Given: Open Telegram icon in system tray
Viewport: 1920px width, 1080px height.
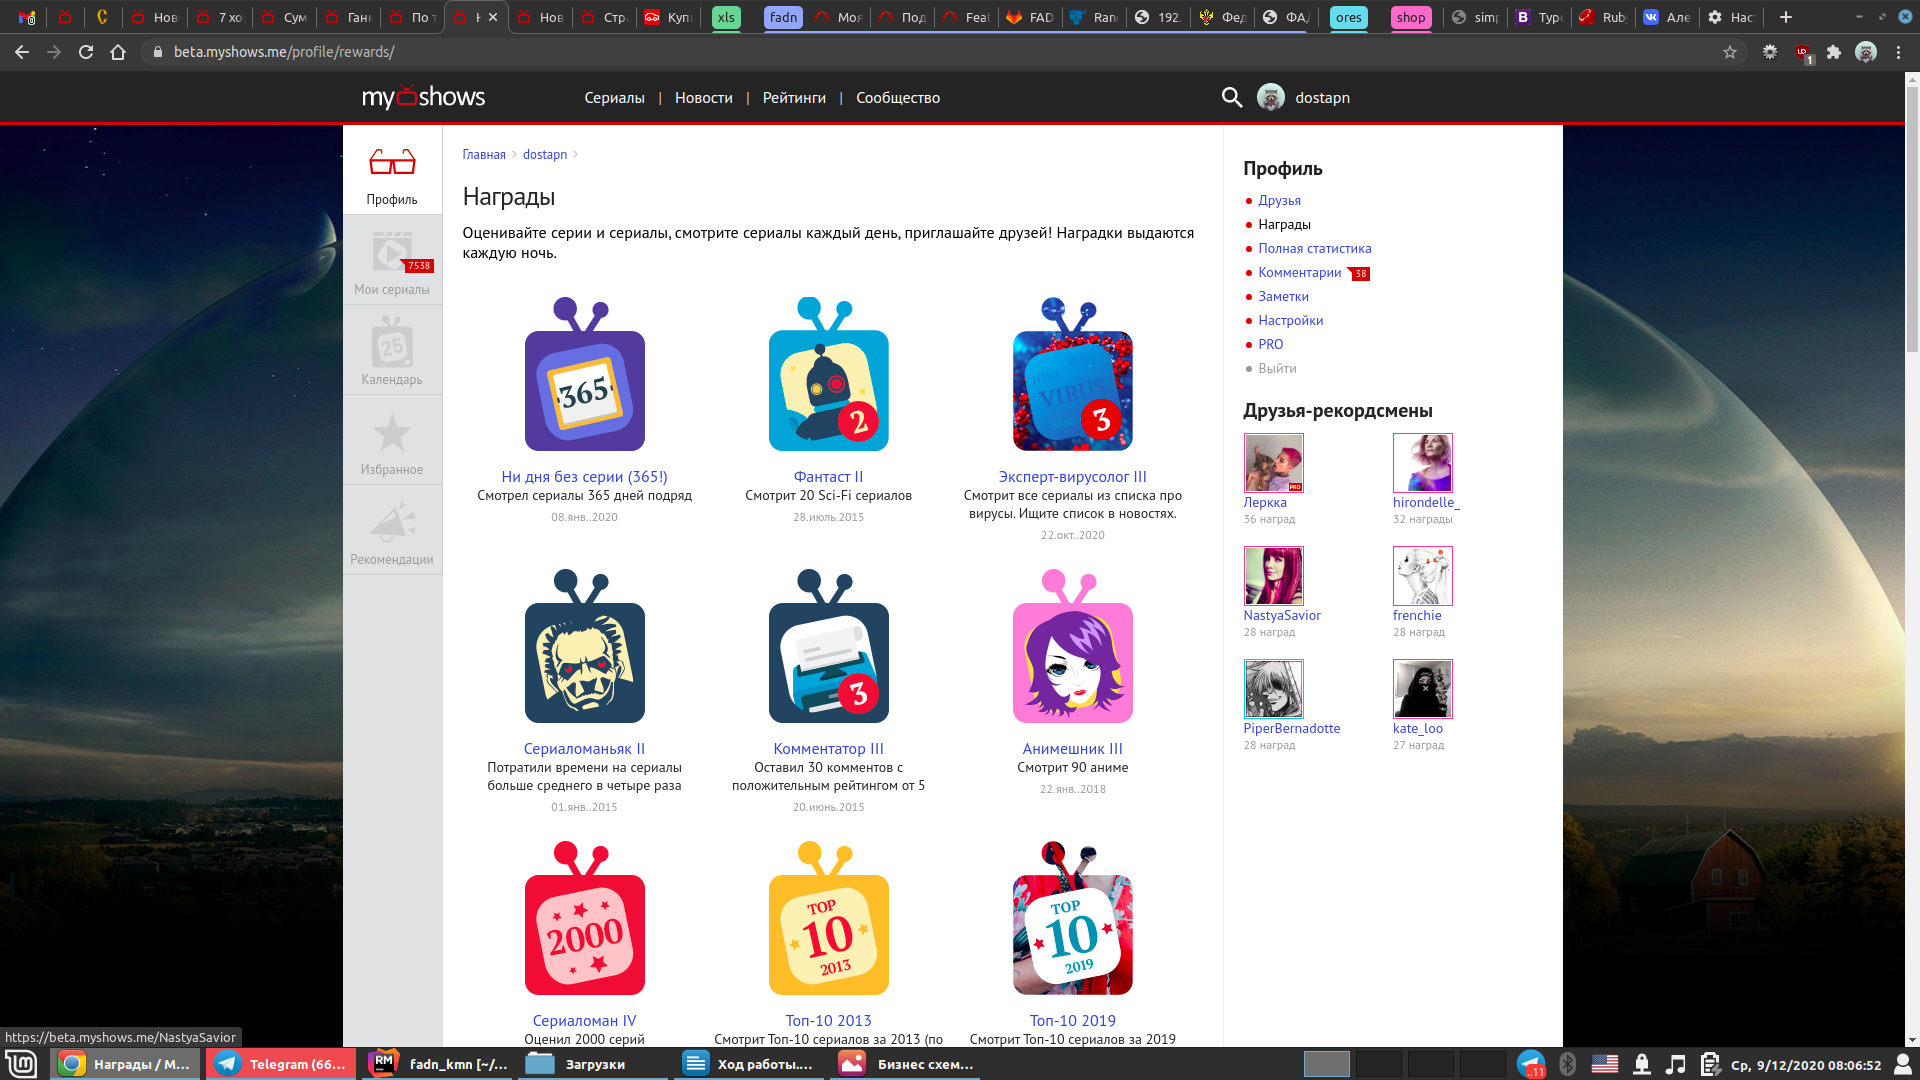Looking at the screenshot, I should (1531, 1064).
